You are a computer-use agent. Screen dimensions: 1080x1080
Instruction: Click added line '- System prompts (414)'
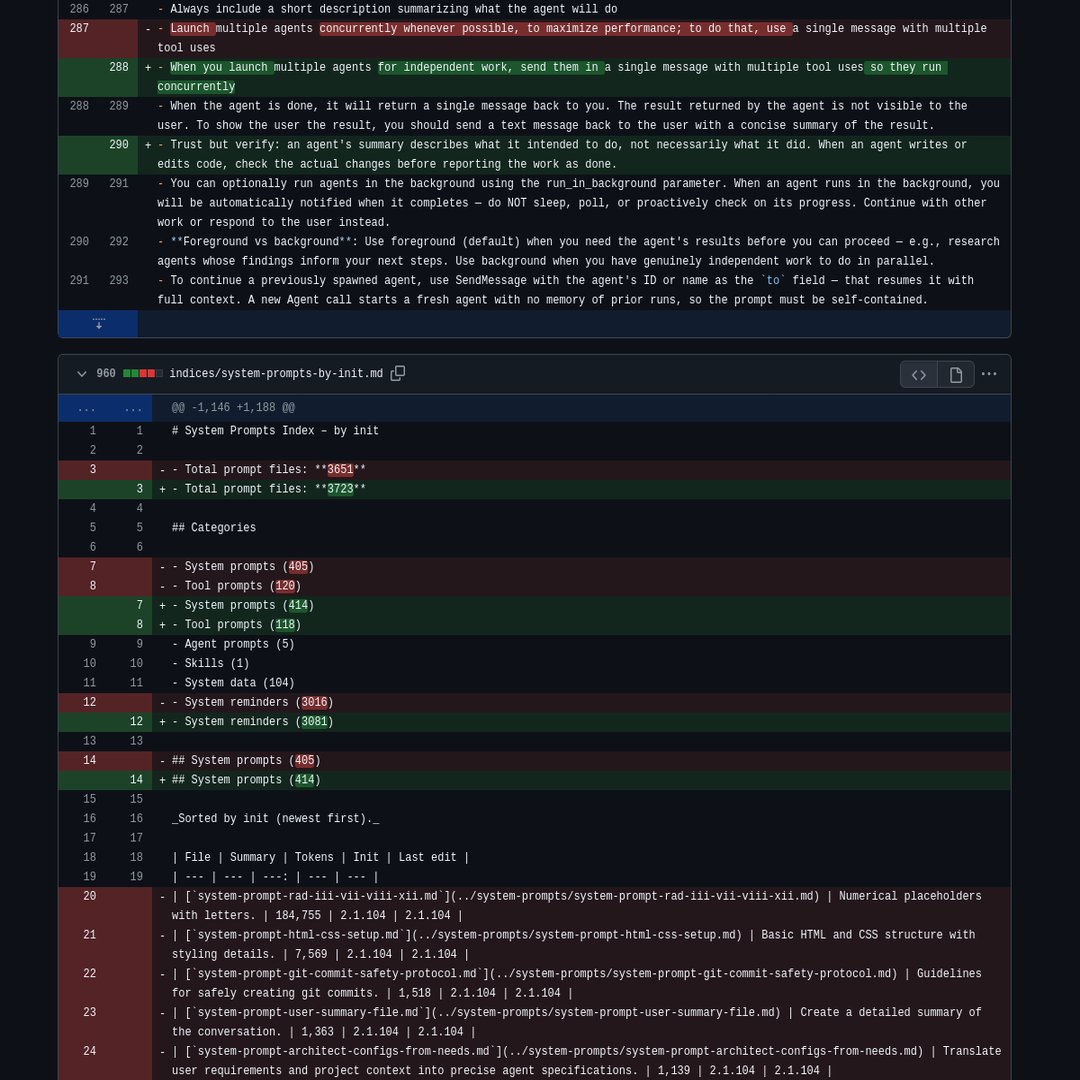click(534, 605)
